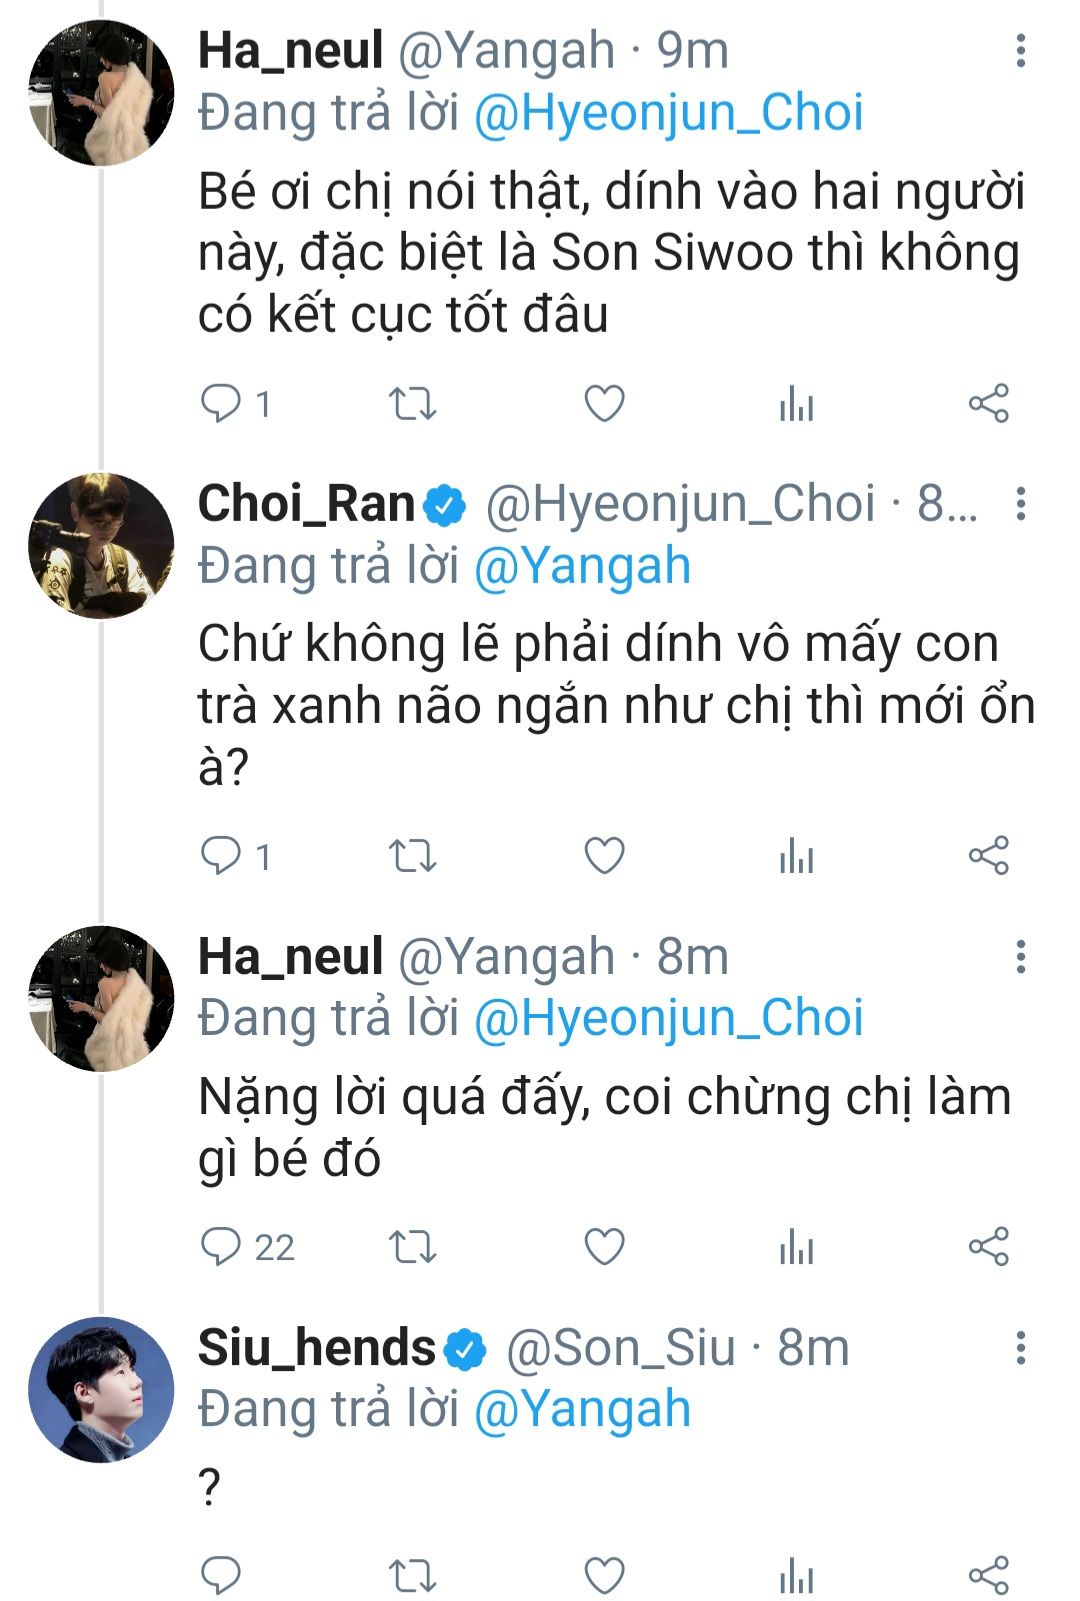The height and width of the screenshot is (1601, 1080).
Task: Open replies on tweet with 22 comments
Action: 221,1247
